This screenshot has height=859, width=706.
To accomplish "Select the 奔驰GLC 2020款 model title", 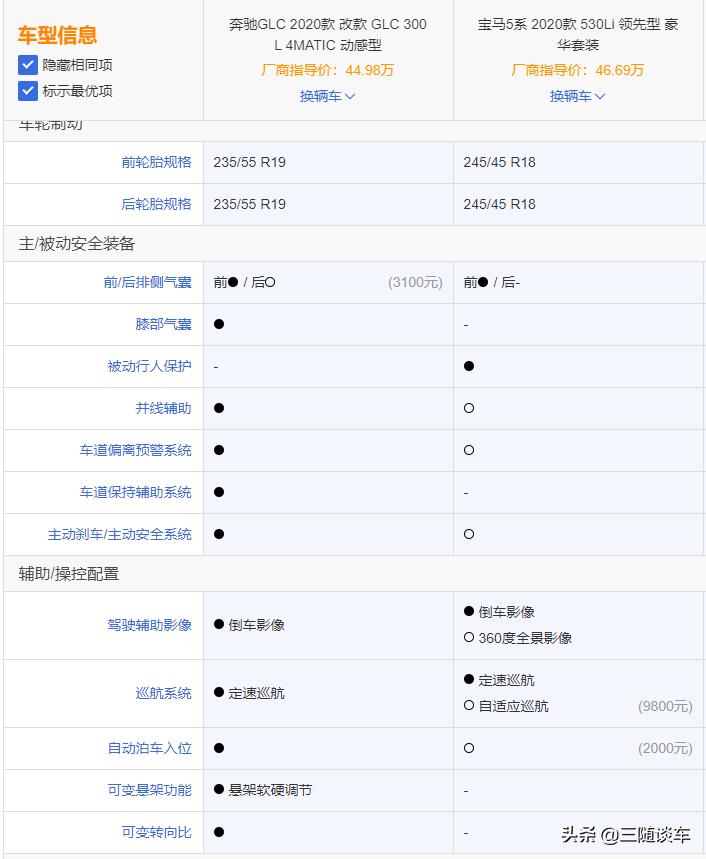I will [328, 35].
